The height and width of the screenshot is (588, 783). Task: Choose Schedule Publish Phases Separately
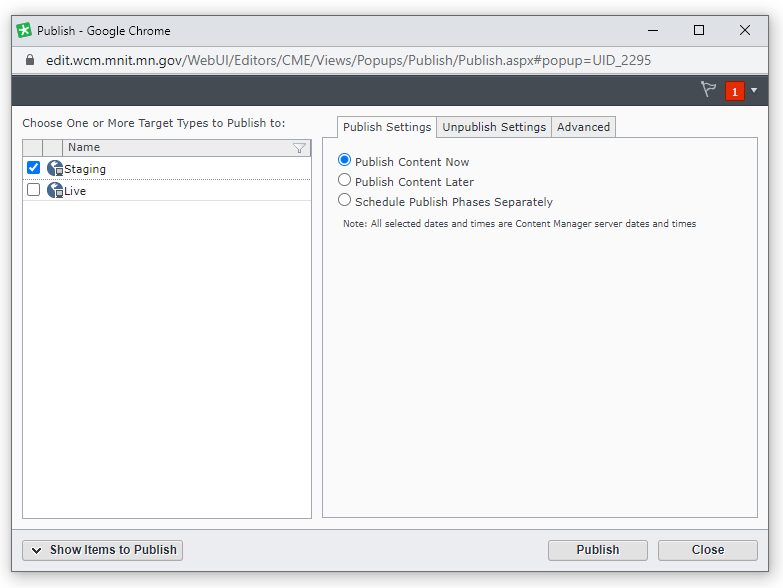[345, 200]
